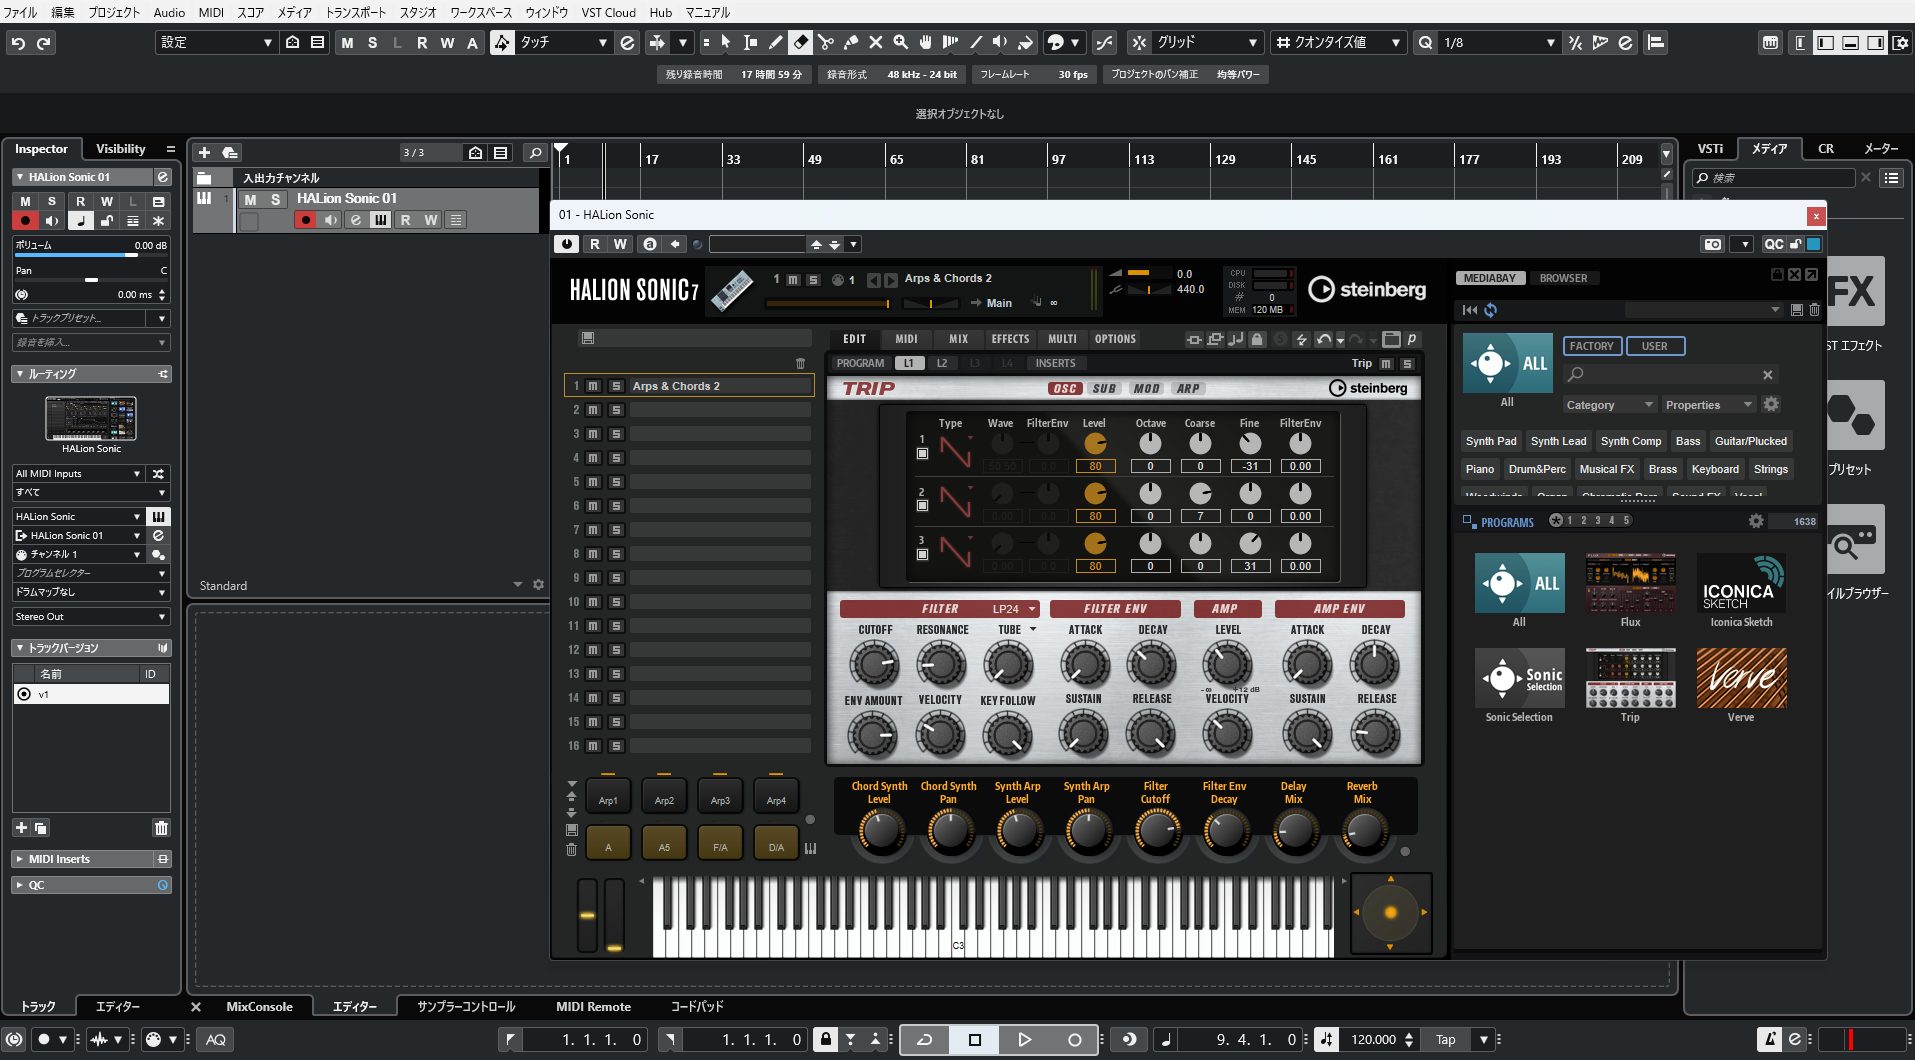Delete track version trash icon
1915x1060 pixels.
[x=161, y=827]
